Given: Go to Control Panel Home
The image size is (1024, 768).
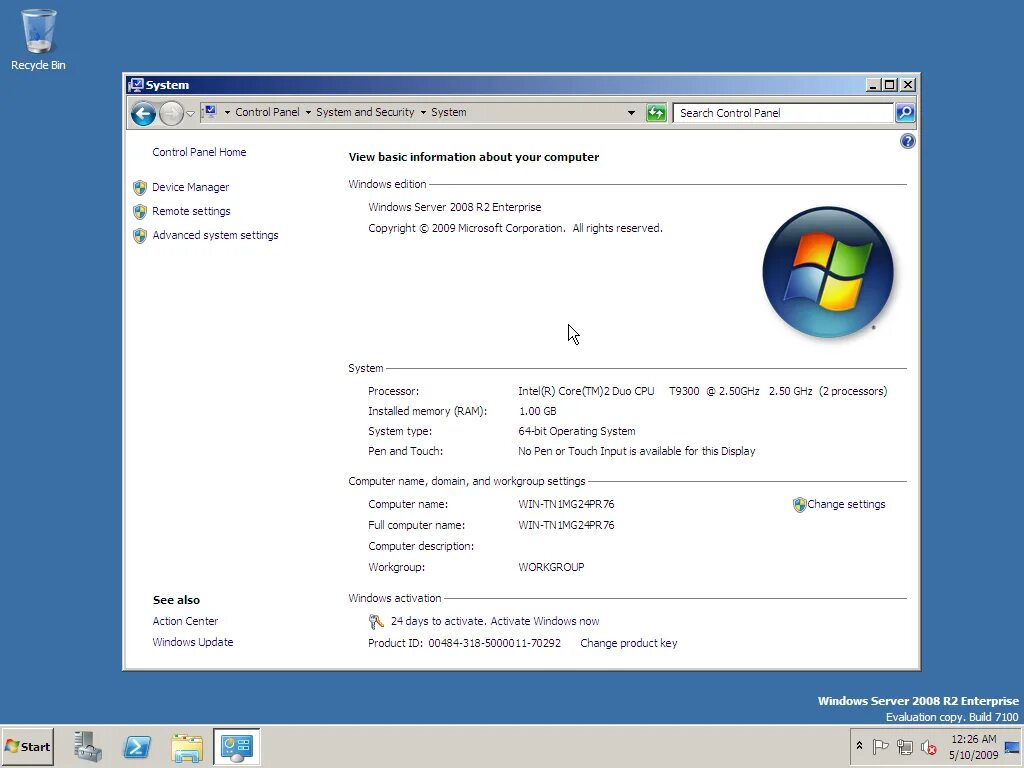Looking at the screenshot, I should [199, 152].
